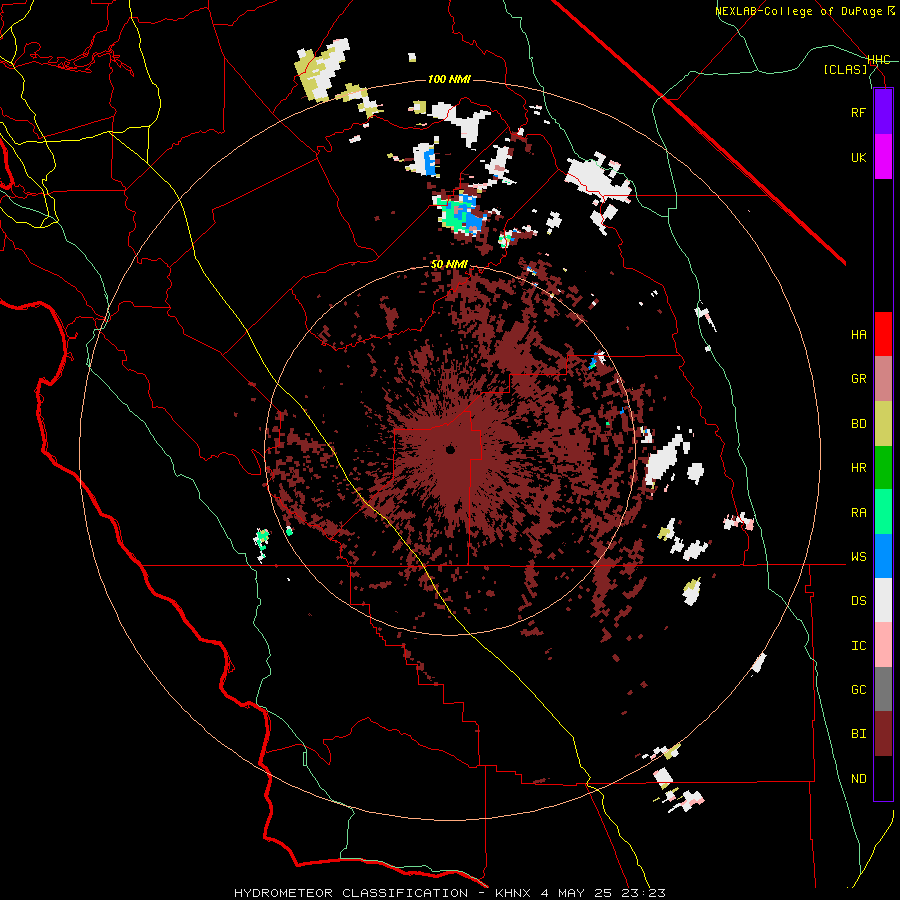The height and width of the screenshot is (900, 900).
Task: Click the WS wet snow blue swatch
Action: tap(883, 556)
